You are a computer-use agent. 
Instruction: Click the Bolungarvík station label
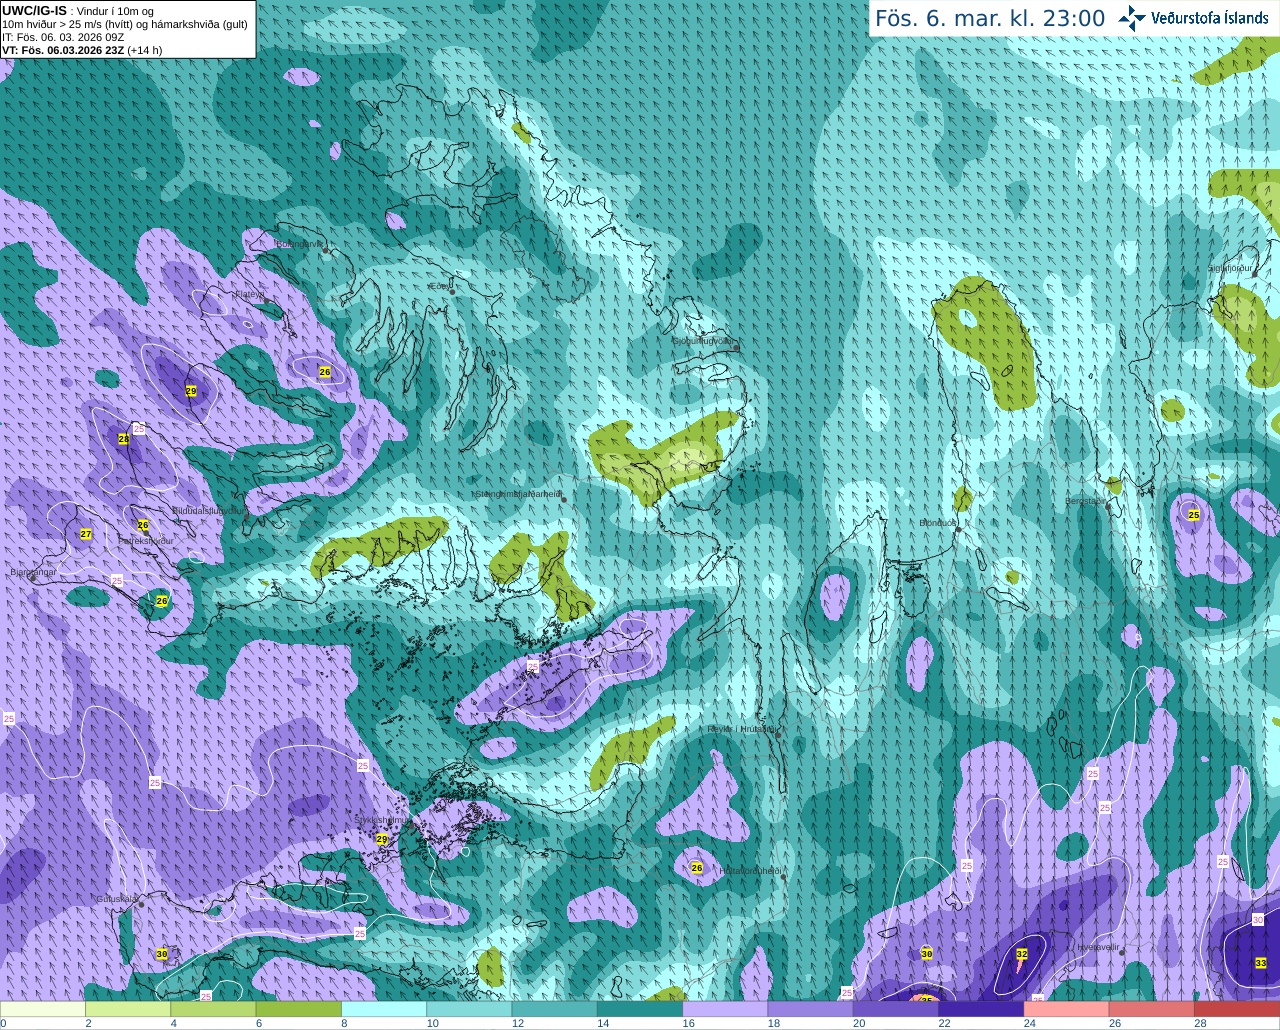pos(299,244)
